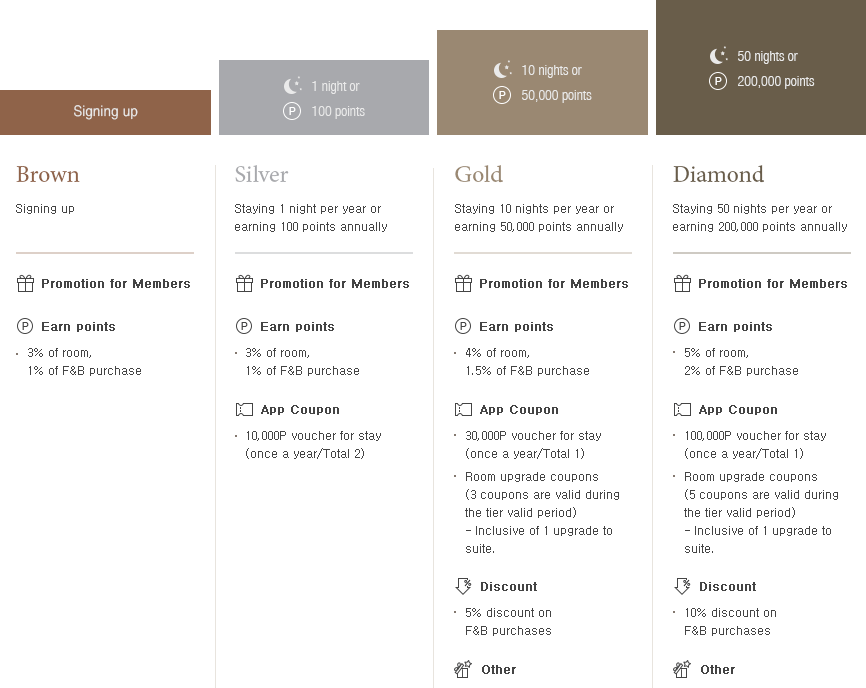866x688 pixels.
Task: Click Gold's 30,000P voucher for stay text
Action: [x=533, y=436]
